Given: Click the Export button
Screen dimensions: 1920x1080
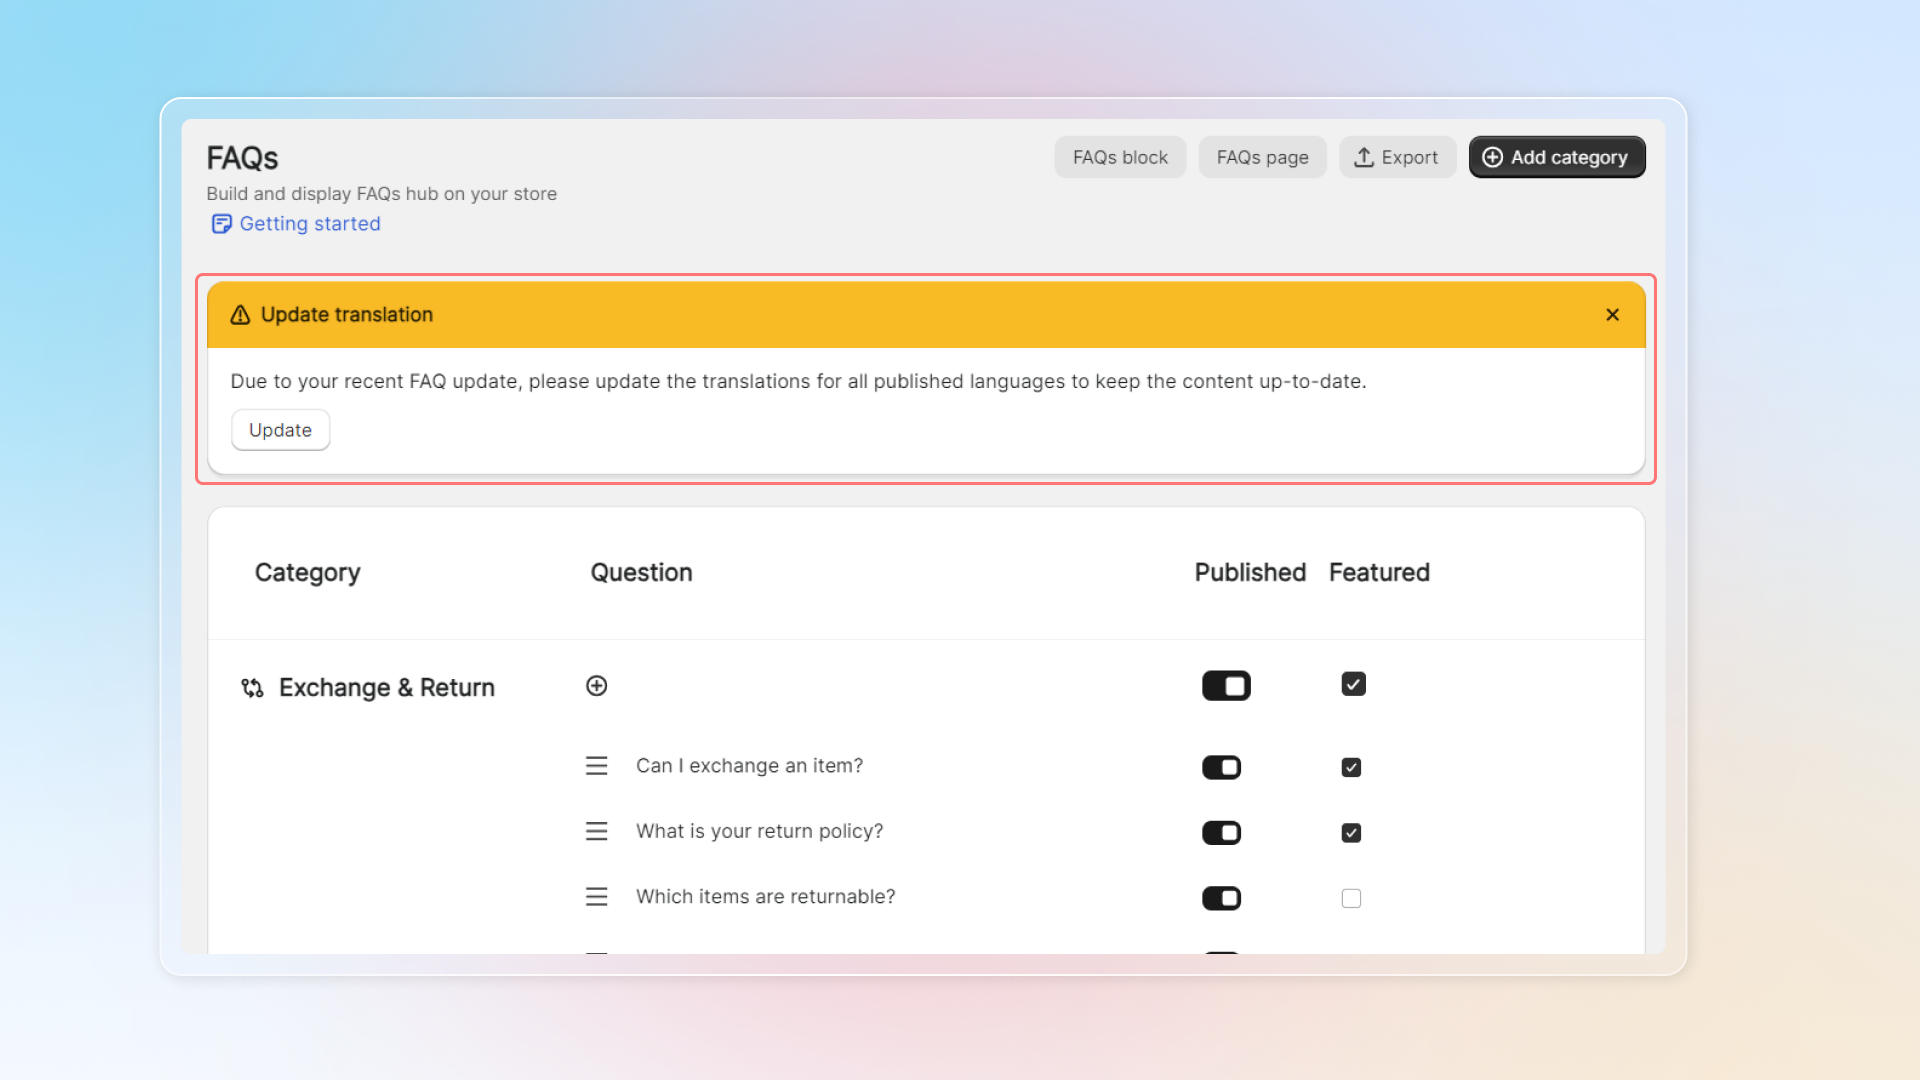Looking at the screenshot, I should point(1396,157).
